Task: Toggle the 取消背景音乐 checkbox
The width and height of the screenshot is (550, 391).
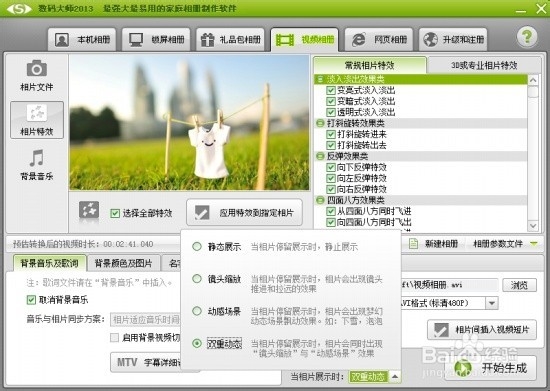Action: click(x=31, y=299)
